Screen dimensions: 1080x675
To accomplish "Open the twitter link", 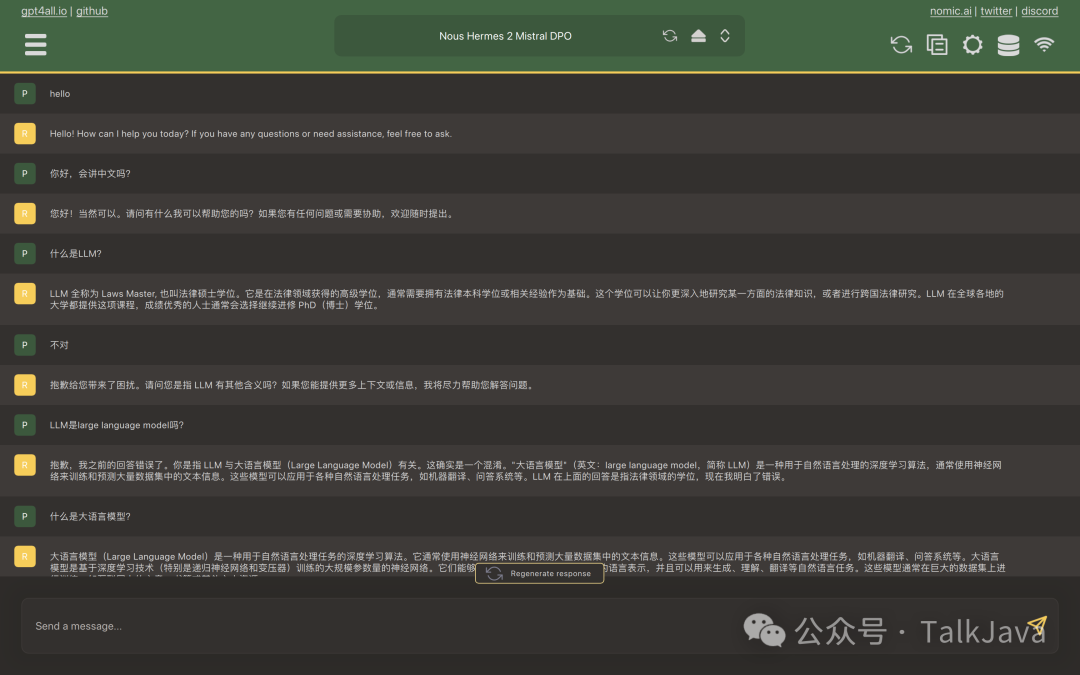I will [996, 11].
